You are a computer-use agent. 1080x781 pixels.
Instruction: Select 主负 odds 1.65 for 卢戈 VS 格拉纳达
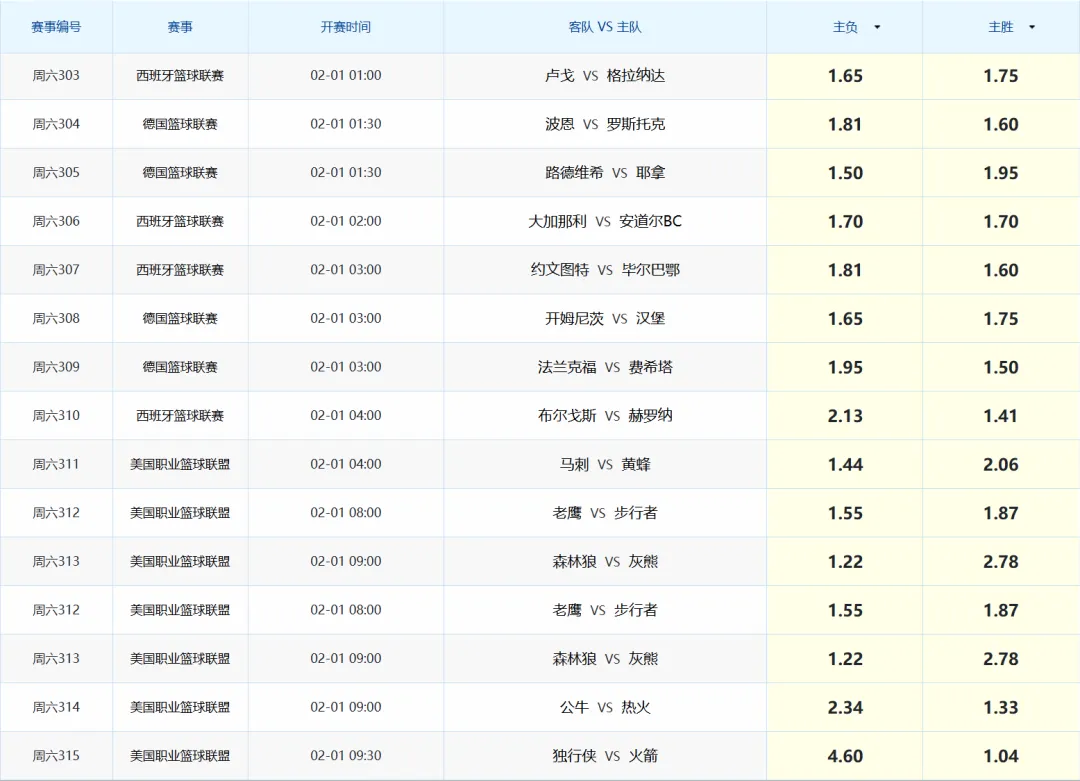[845, 76]
